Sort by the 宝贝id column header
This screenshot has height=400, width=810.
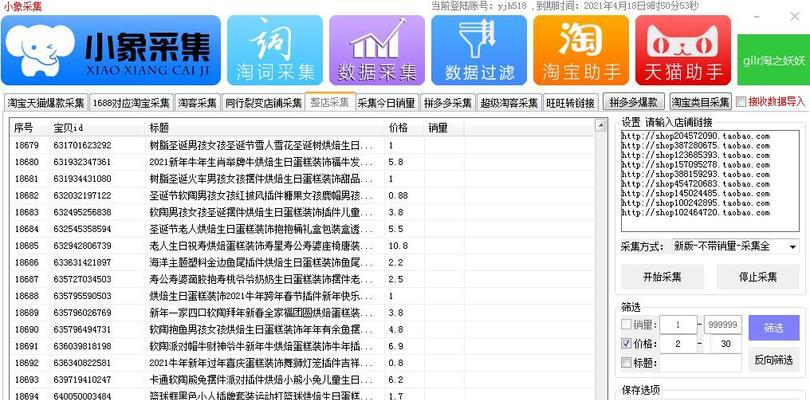point(98,128)
